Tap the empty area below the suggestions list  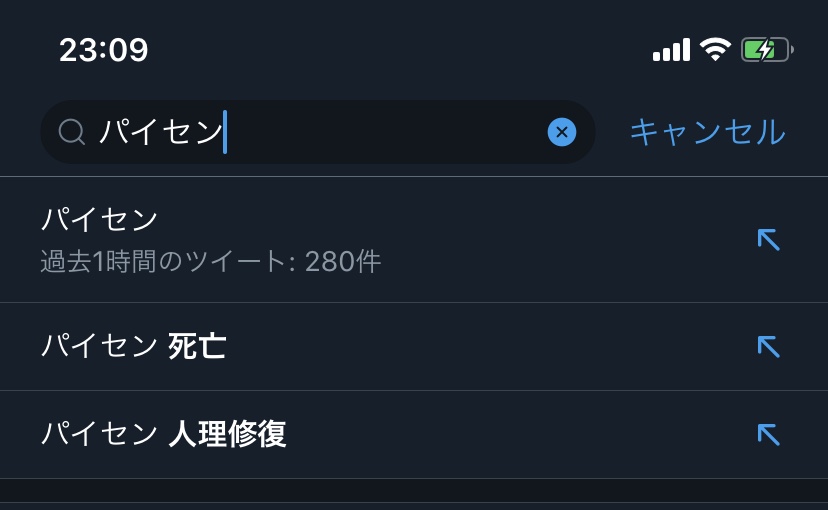[x=414, y=493]
